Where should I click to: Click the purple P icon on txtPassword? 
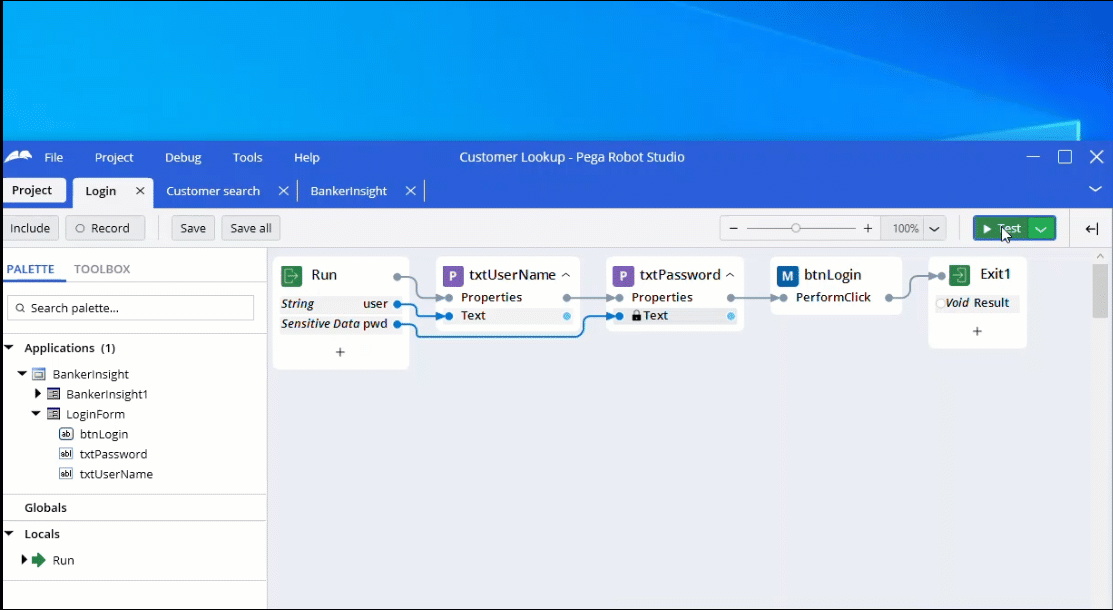click(623, 276)
